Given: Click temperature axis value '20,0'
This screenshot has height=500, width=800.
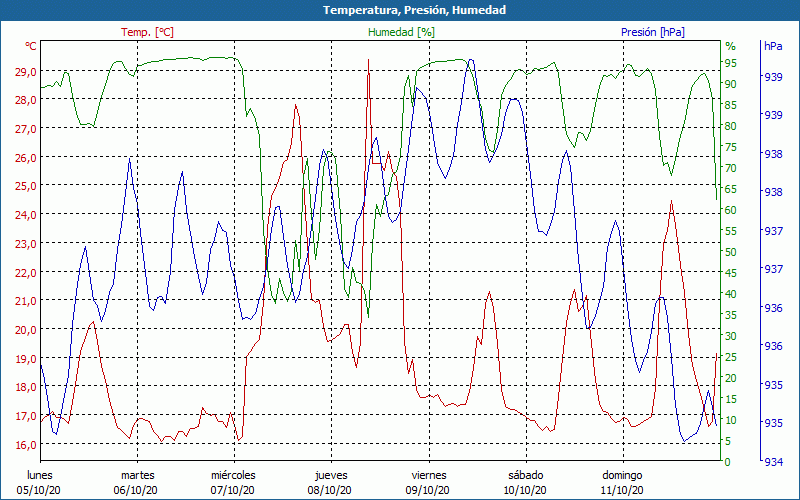Looking at the screenshot, I should click(26, 330).
